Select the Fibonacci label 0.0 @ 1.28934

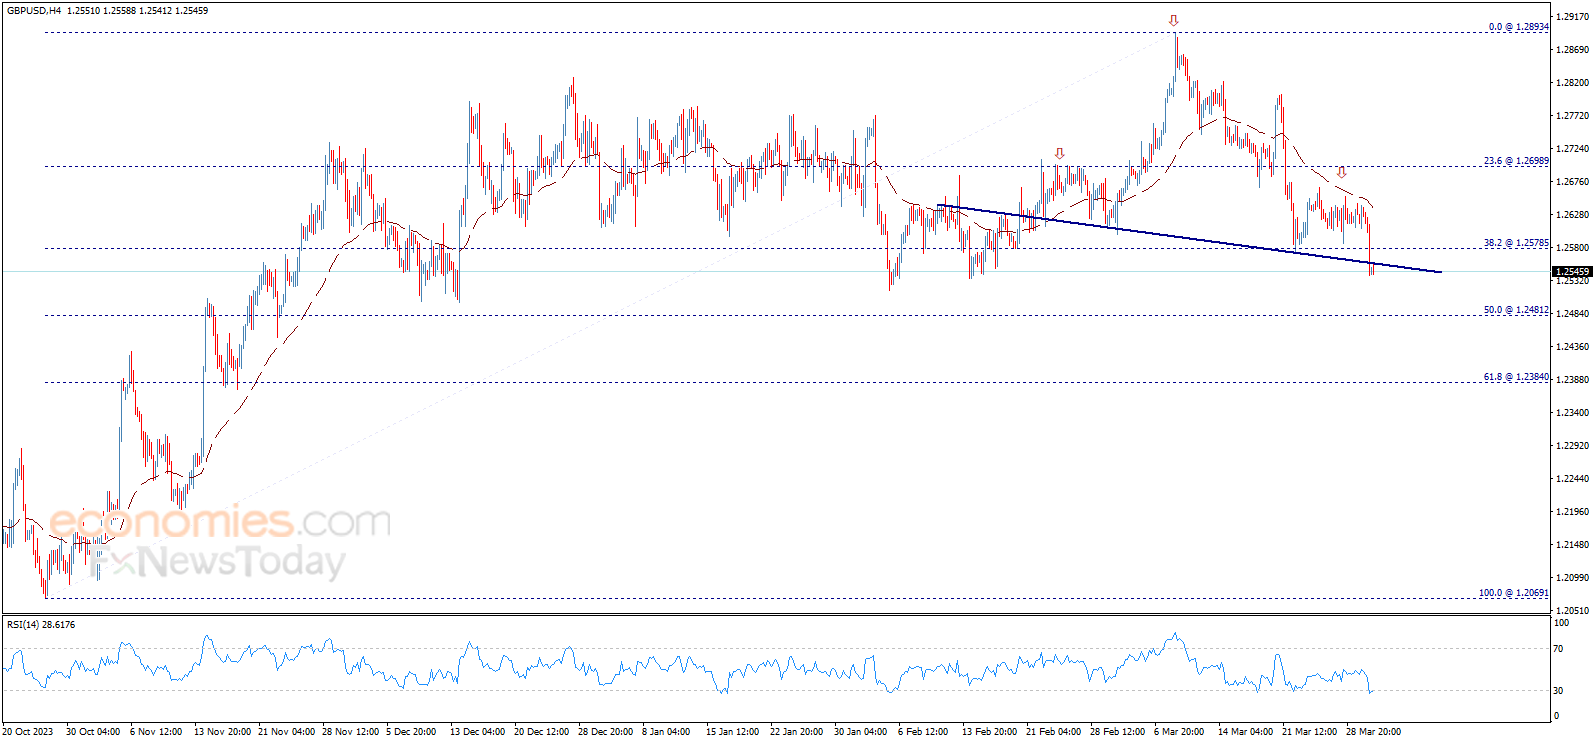coord(1518,27)
